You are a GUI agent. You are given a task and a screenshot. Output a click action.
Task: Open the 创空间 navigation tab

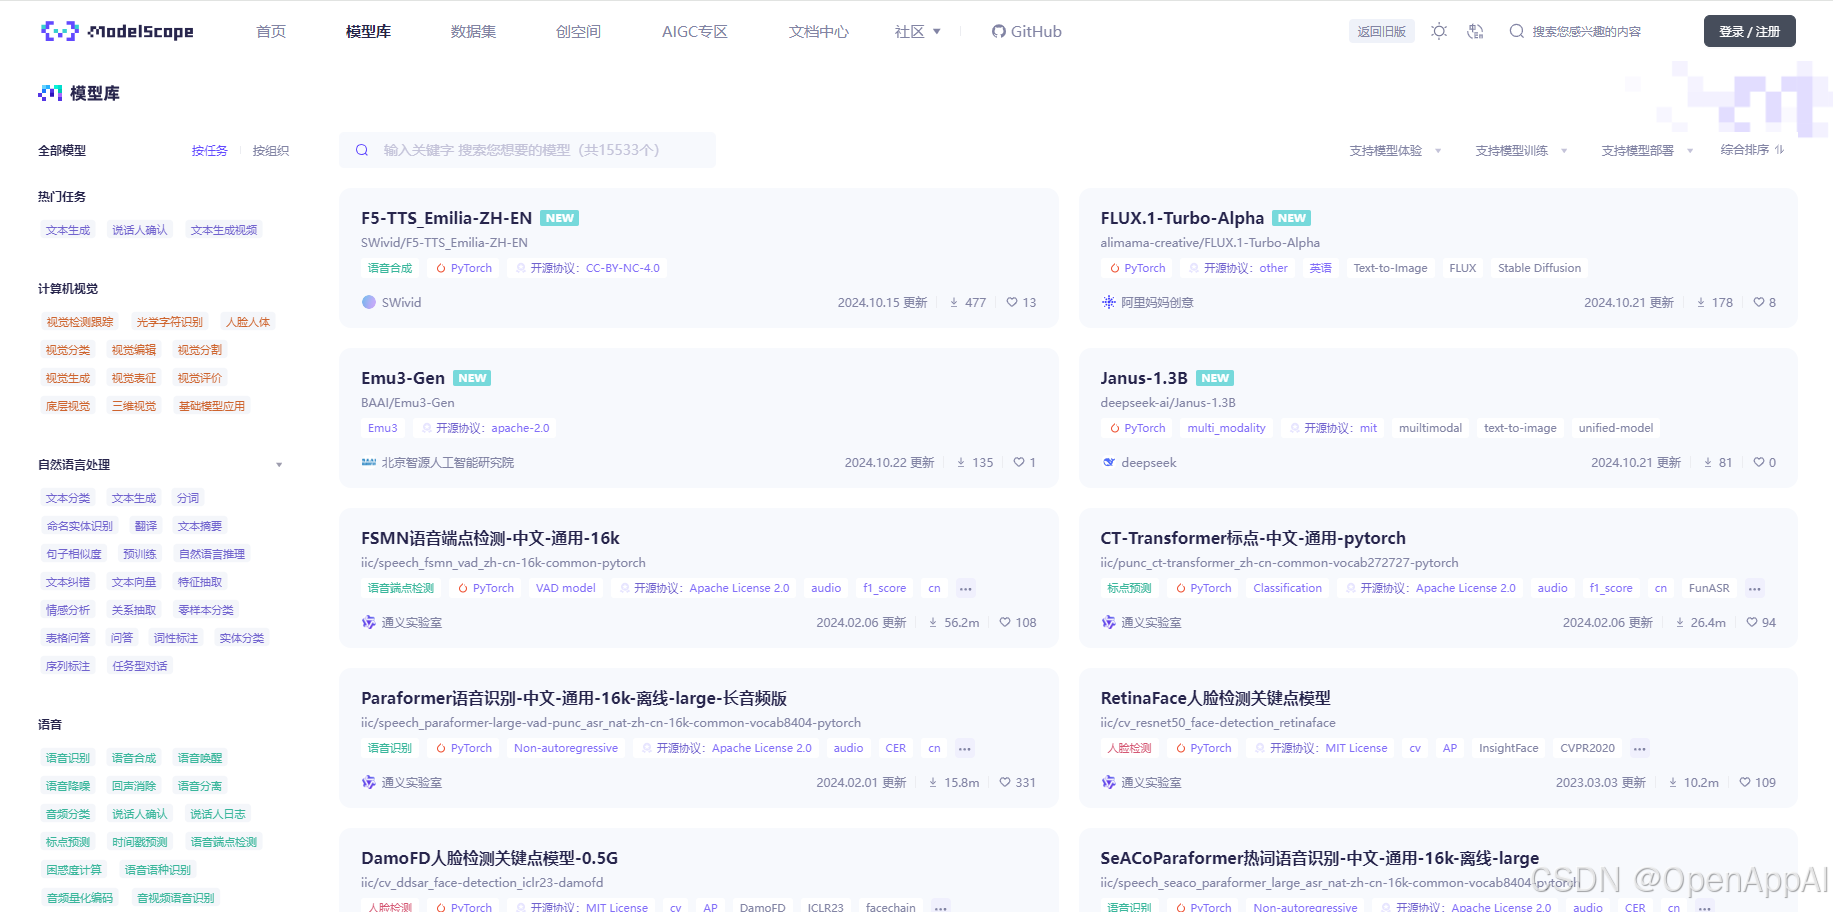click(x=578, y=31)
